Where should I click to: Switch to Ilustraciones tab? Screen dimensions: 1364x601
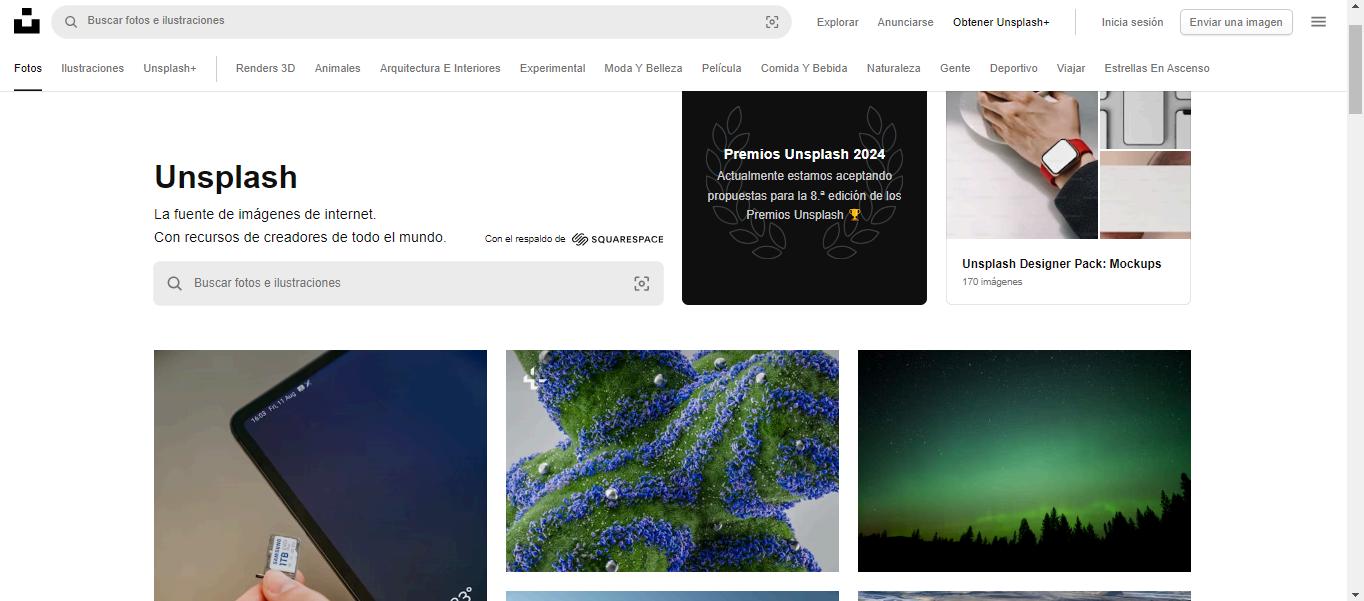[x=92, y=68]
